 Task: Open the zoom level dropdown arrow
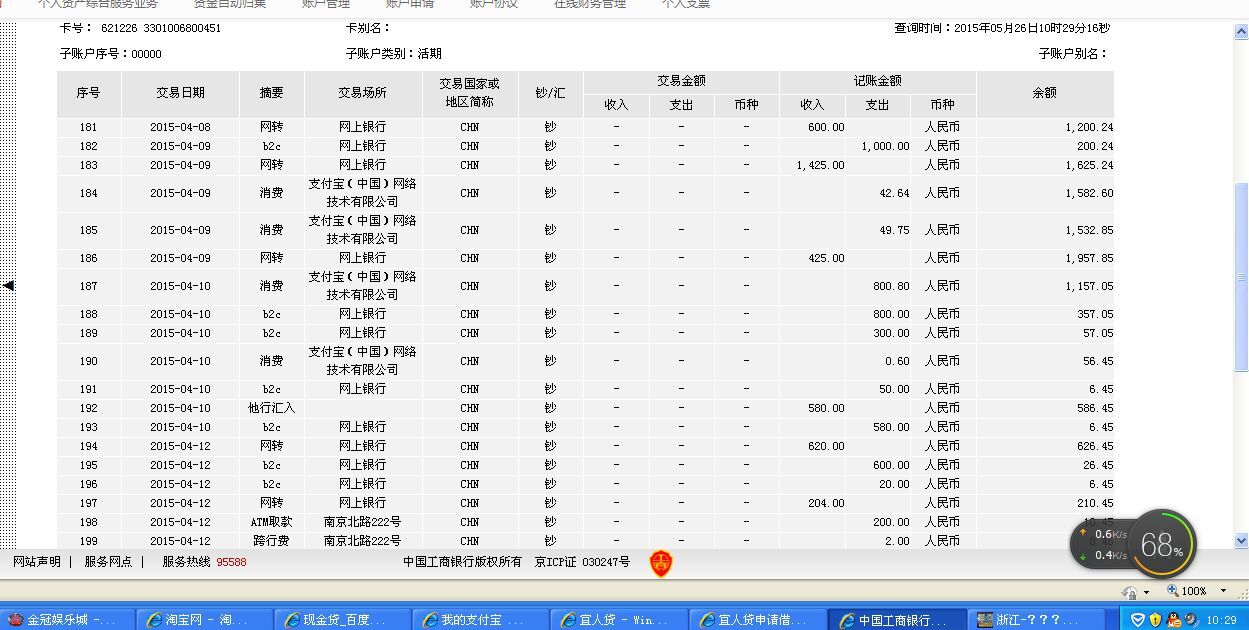tap(1223, 591)
